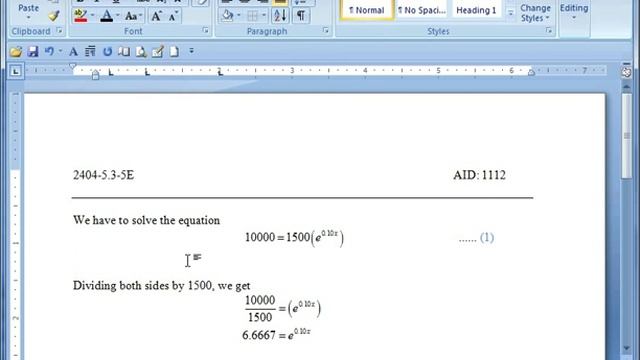Screen dimensions: 640x360
Task: Expand the Borders dropdown arrow
Action: [264, 16]
